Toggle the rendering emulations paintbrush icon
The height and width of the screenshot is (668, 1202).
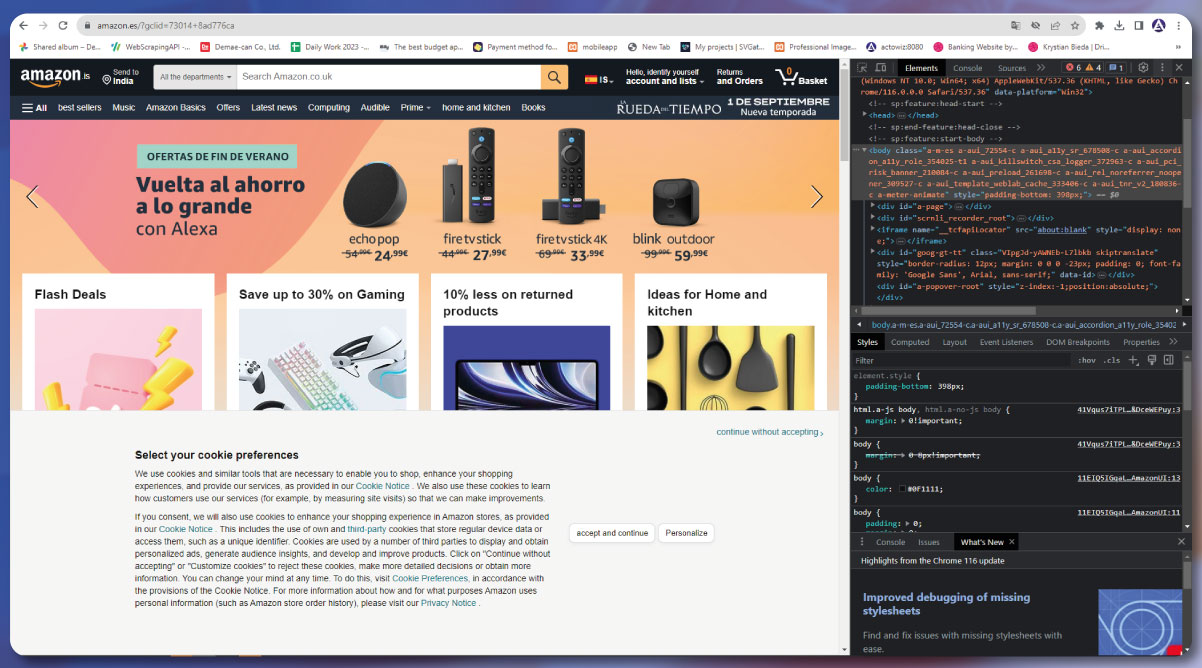coord(1152,360)
